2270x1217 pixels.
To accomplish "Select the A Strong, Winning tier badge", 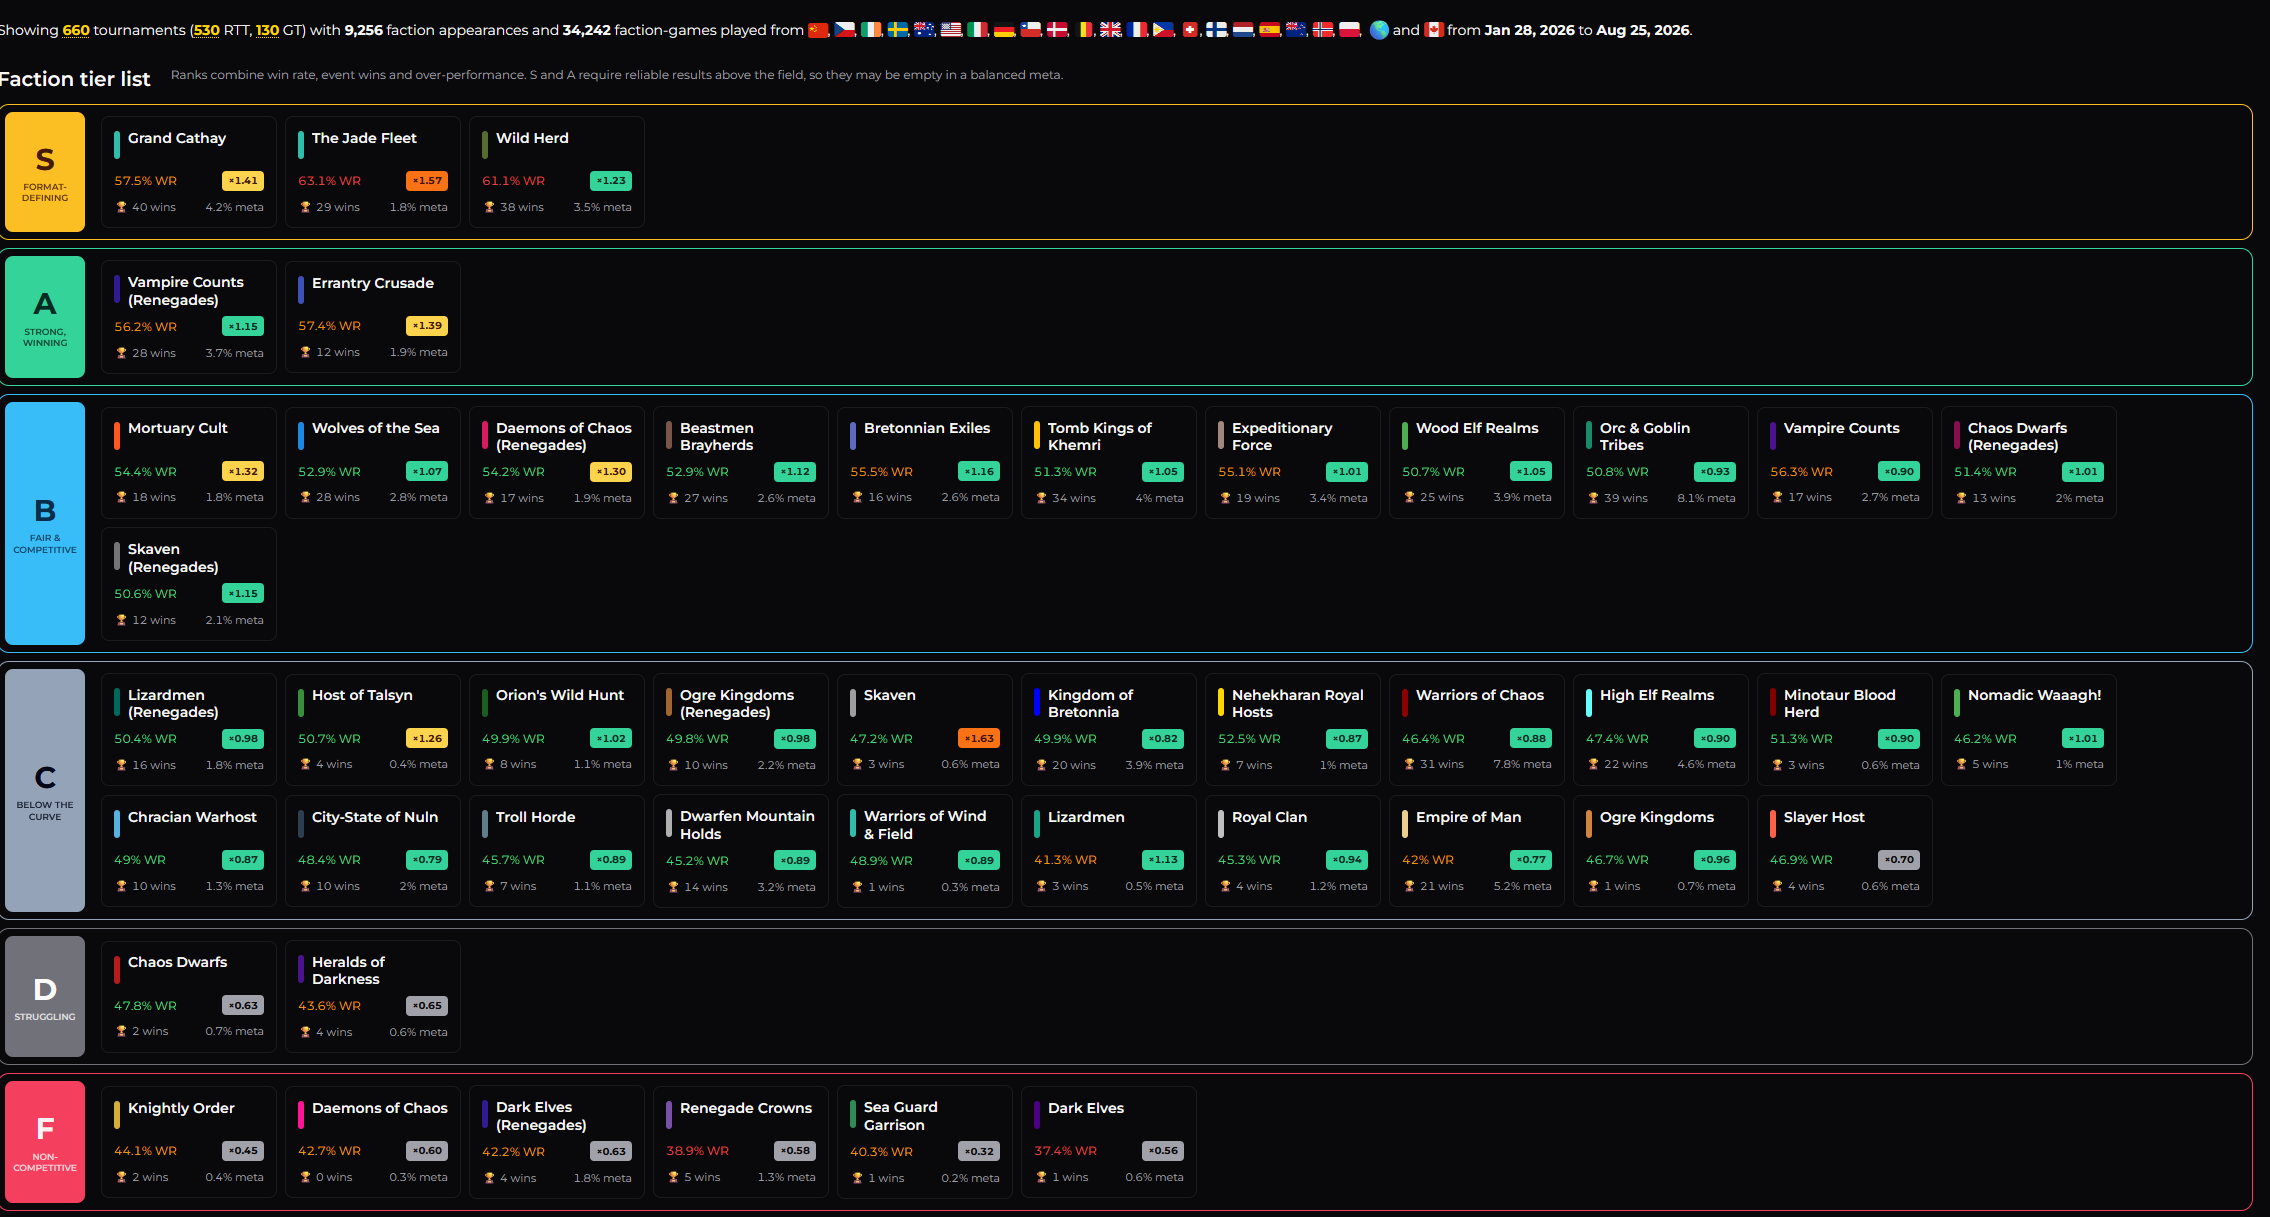I will (45, 317).
